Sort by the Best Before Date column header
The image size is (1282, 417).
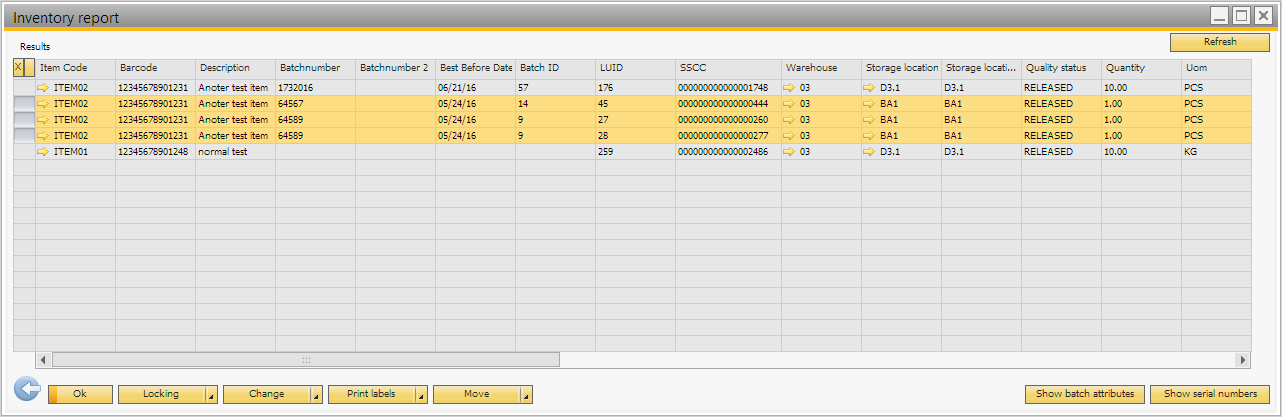475,68
